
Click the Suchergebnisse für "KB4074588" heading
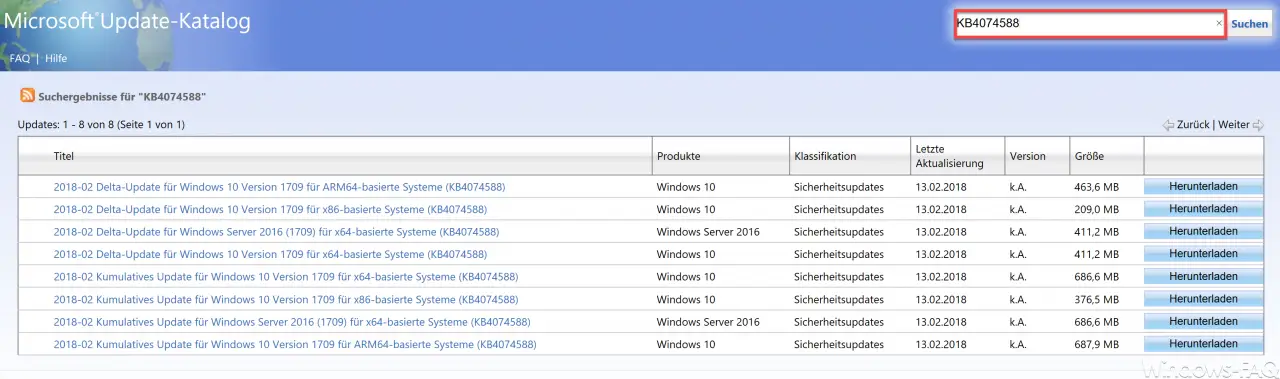pyautogui.click(x=122, y=97)
